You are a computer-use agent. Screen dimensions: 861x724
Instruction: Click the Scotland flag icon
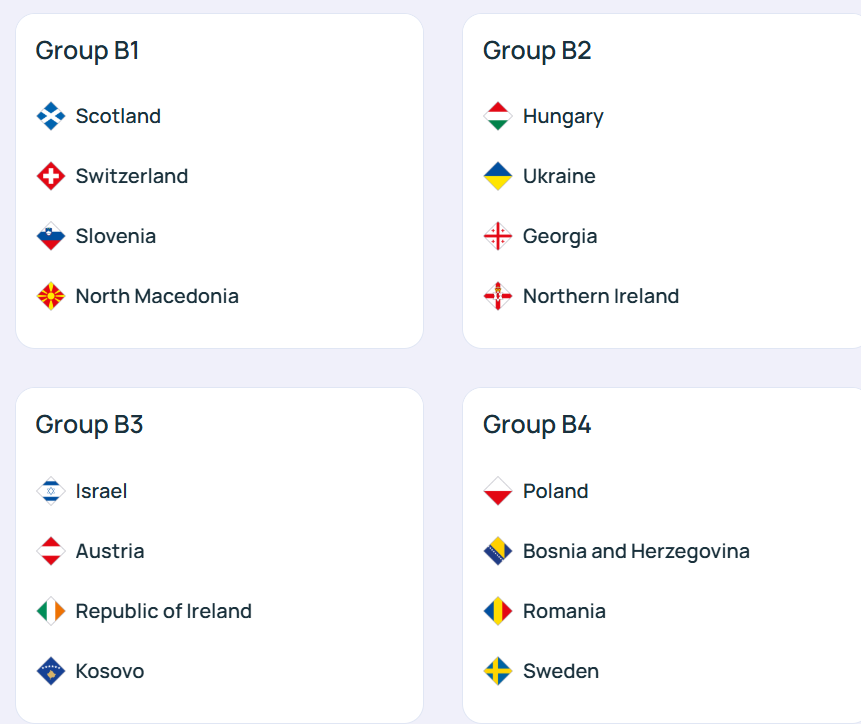(x=51, y=117)
